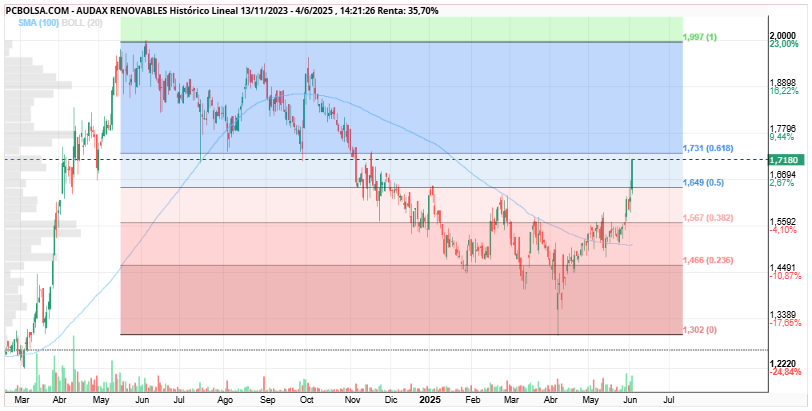Click the Ago month on the timeline
Image resolution: width=812 pixels, height=411 pixels.
[224, 400]
